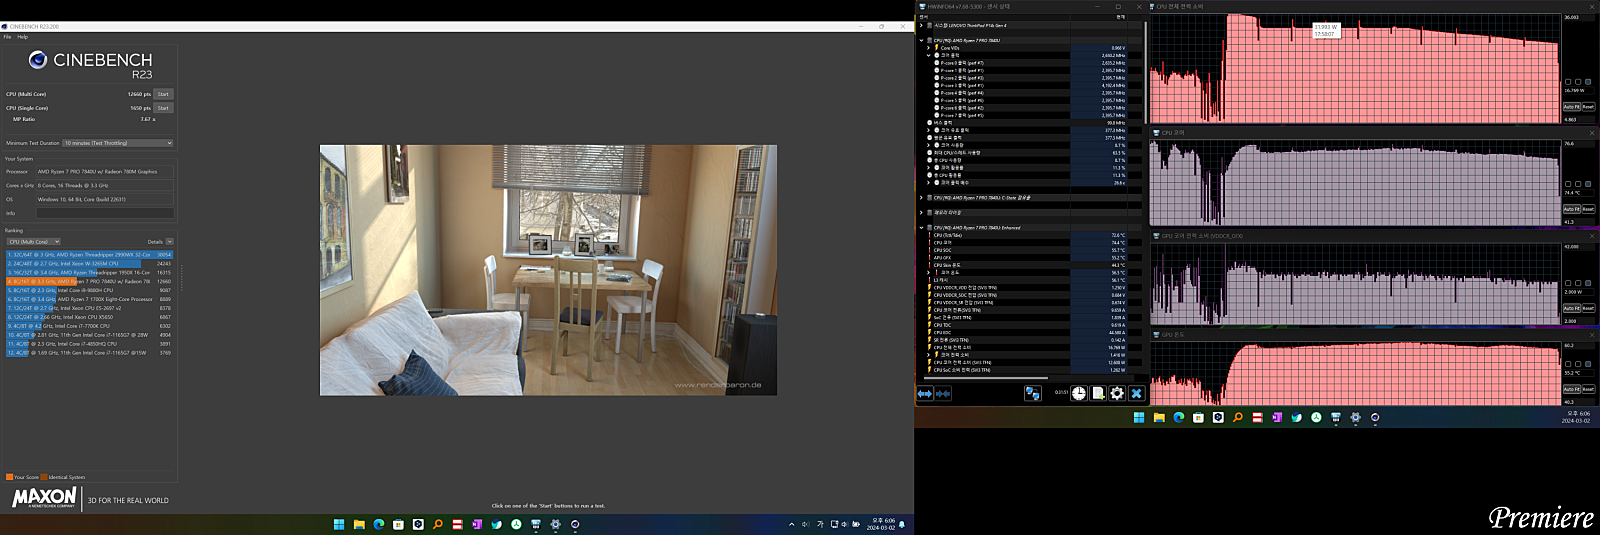Screen dimensions: 1600x535
Task: Toggle first checkbox on CPU core temperature graph
Action: click(x=1568, y=184)
